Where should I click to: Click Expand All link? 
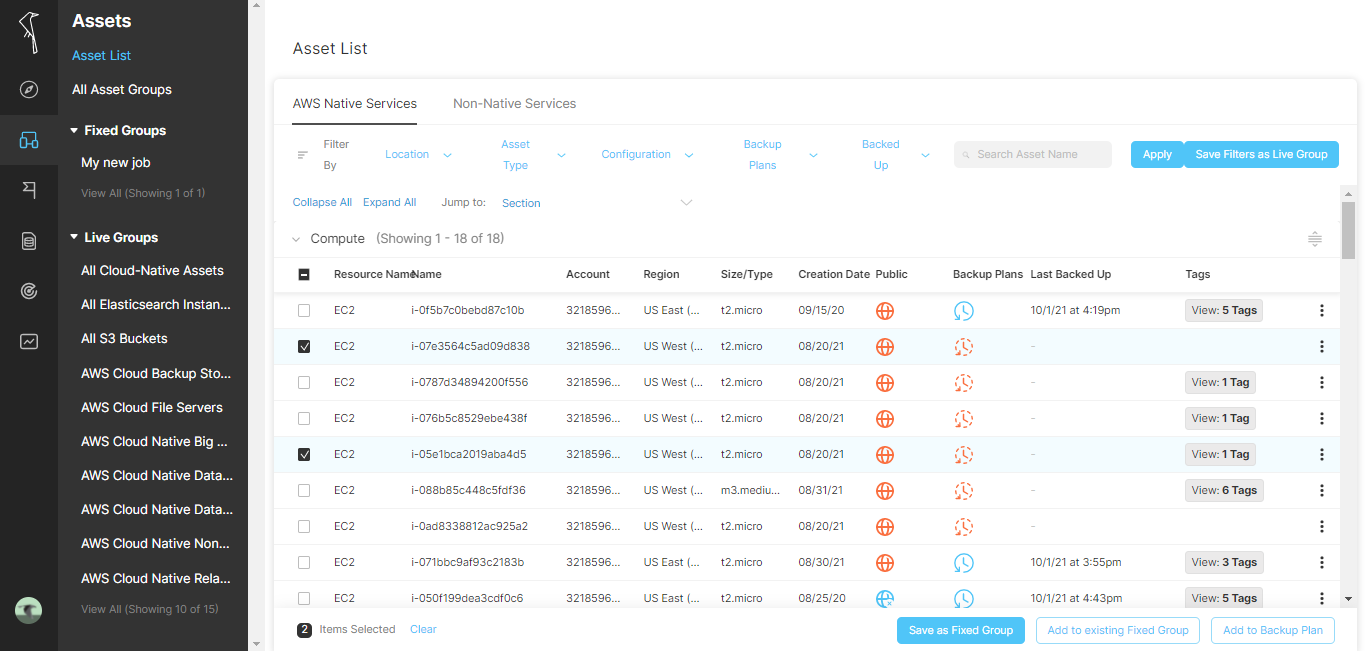[390, 203]
